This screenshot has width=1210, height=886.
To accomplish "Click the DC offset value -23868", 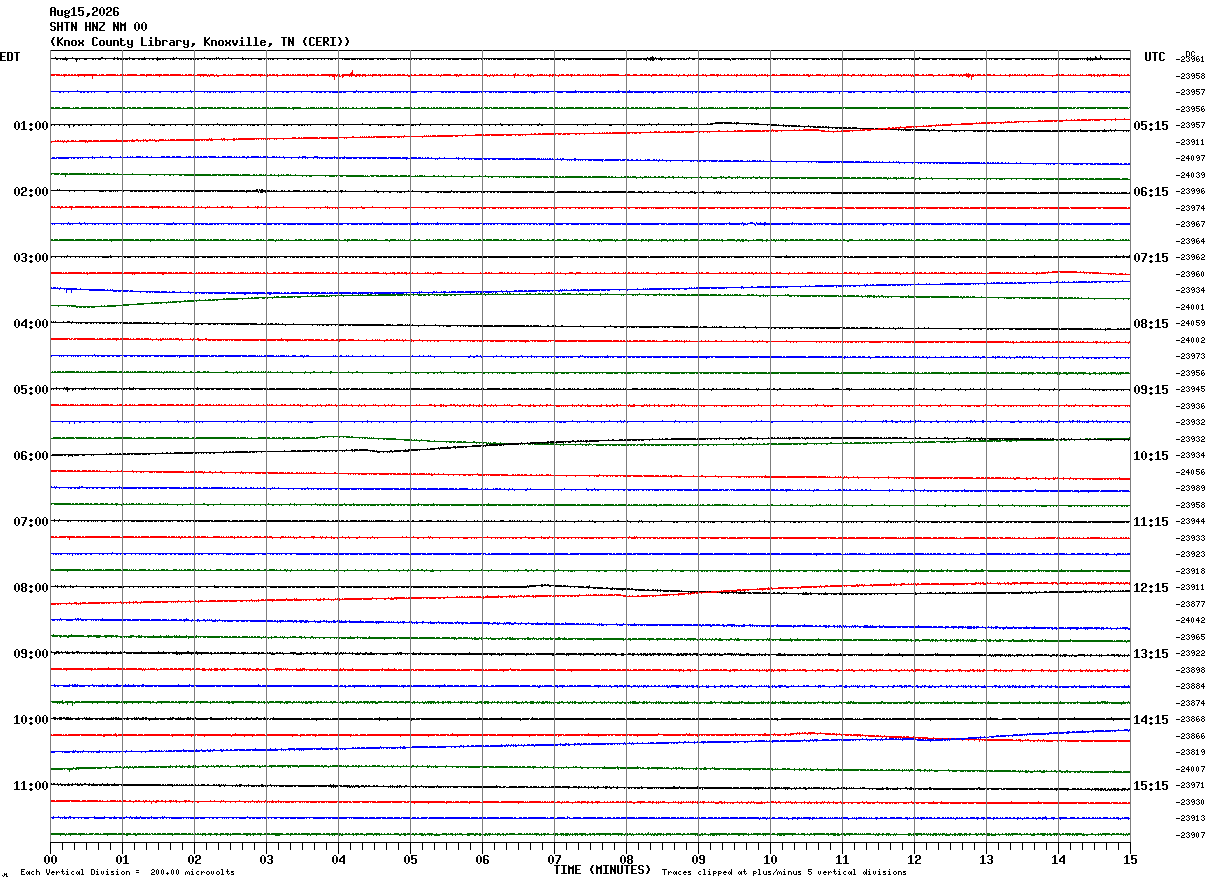I will (x=1191, y=720).
